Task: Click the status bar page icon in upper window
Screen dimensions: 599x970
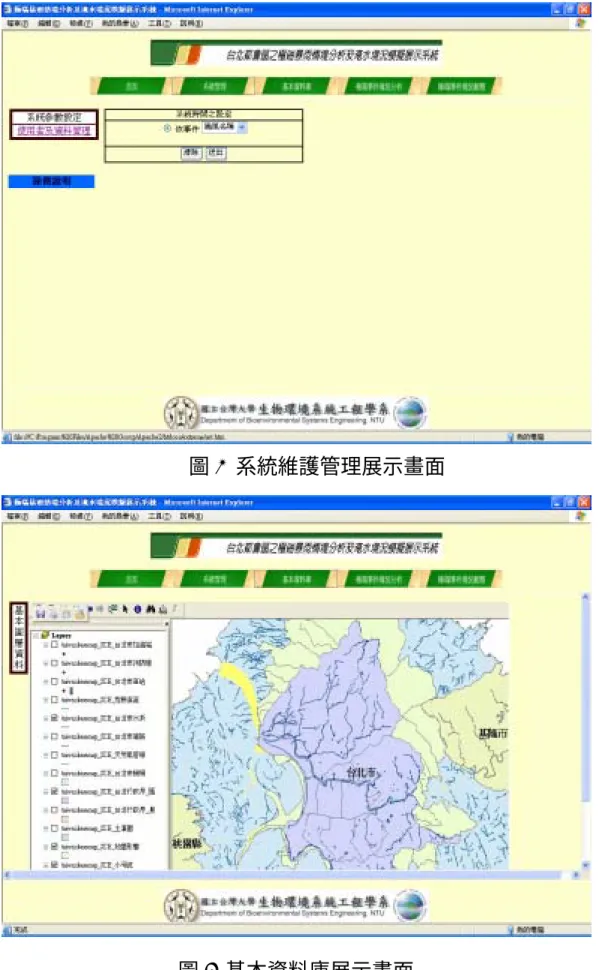Action: coord(7,437)
